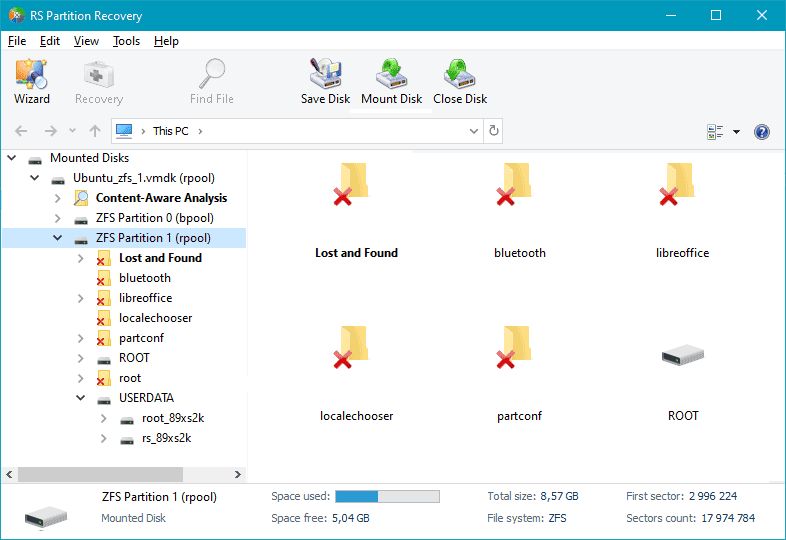Open the Help menu
The image size is (786, 540).
coord(166,41)
